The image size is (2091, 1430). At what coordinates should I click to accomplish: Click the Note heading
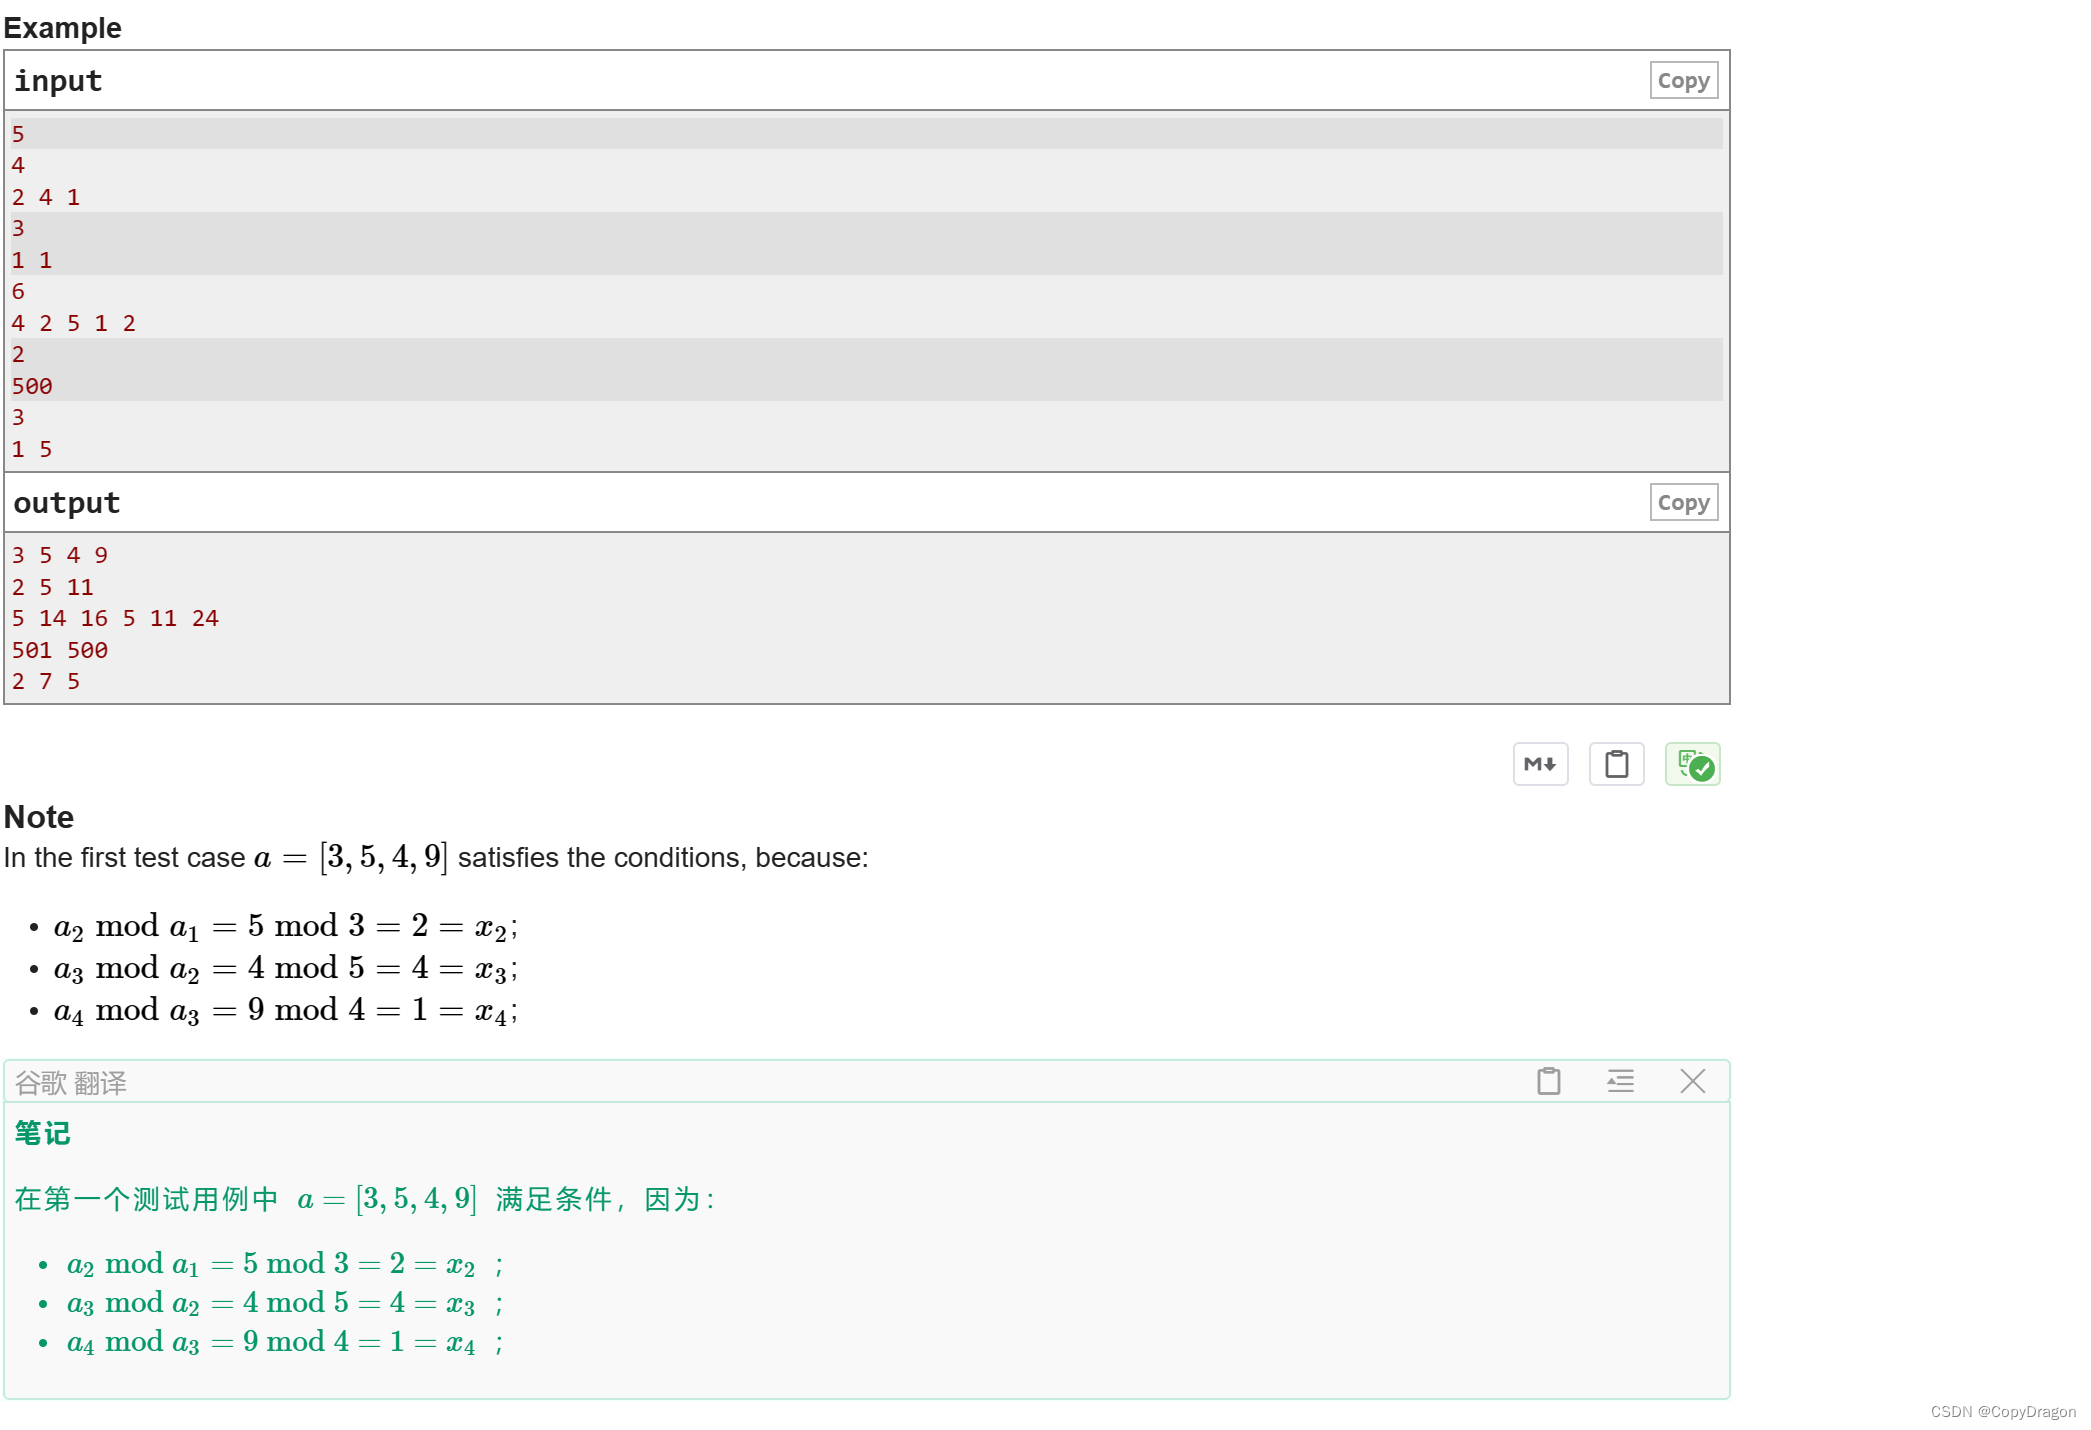(x=39, y=817)
